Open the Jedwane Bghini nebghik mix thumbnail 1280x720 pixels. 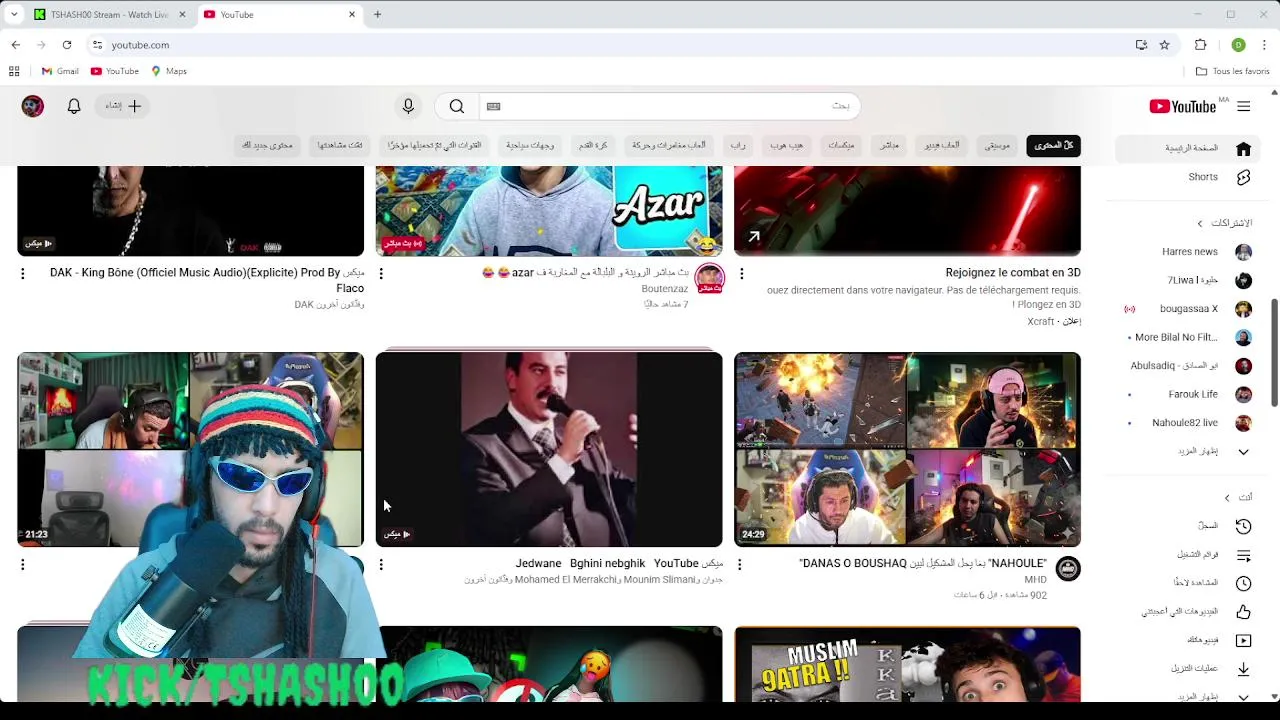point(549,449)
